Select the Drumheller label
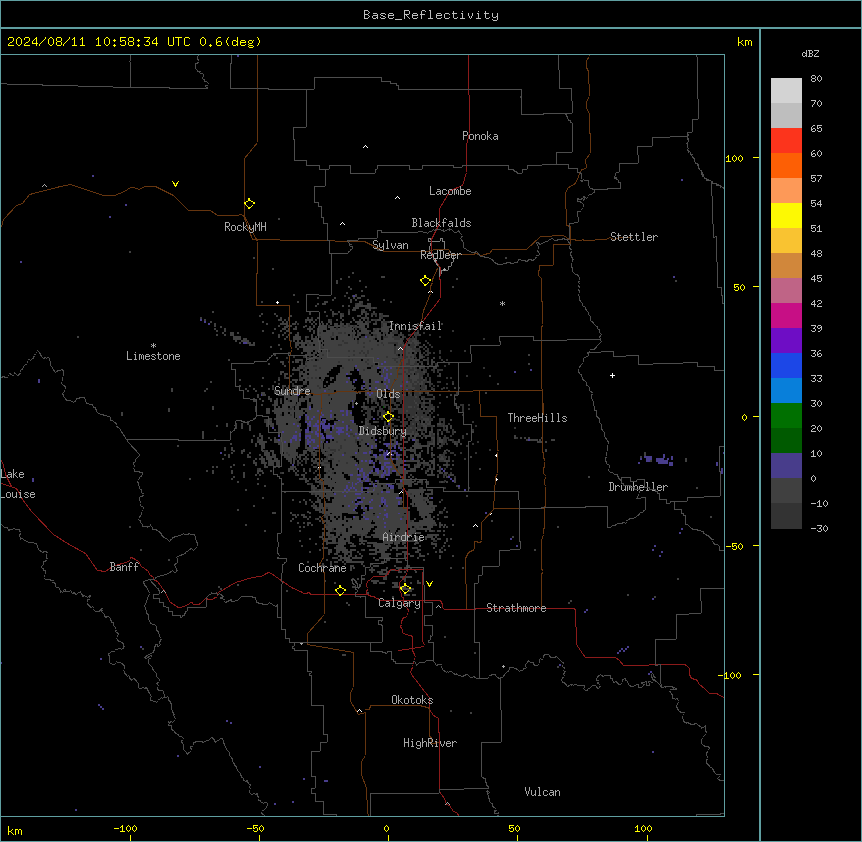The image size is (862, 842). (x=638, y=487)
